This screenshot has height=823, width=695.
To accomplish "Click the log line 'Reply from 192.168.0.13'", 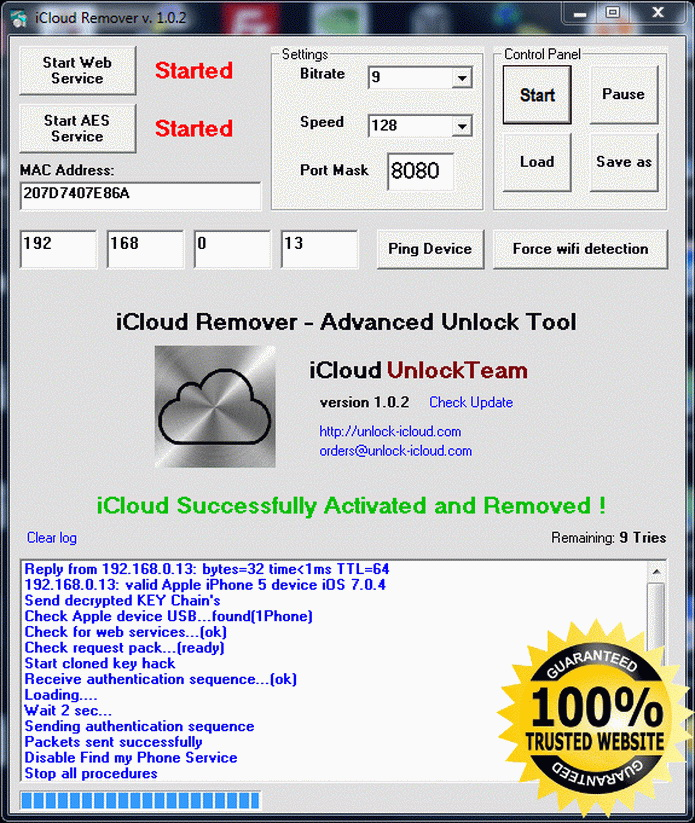I will (x=207, y=569).
